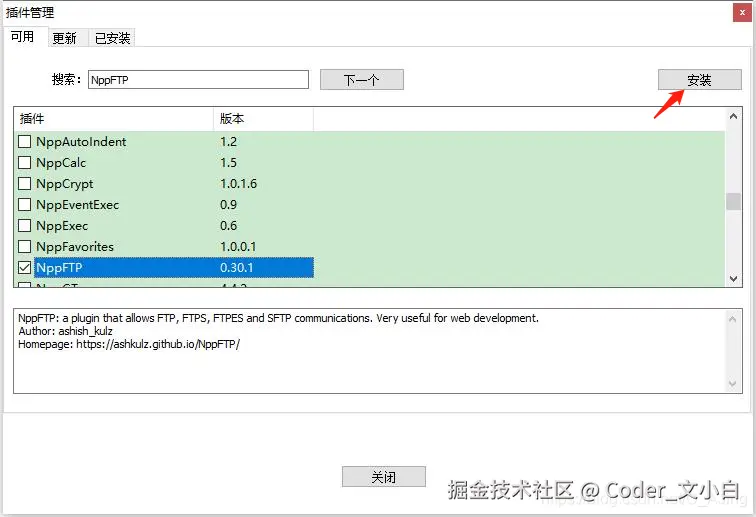Close the 插件管理 dialog with the red X
756x517 pixels.
(x=742, y=13)
